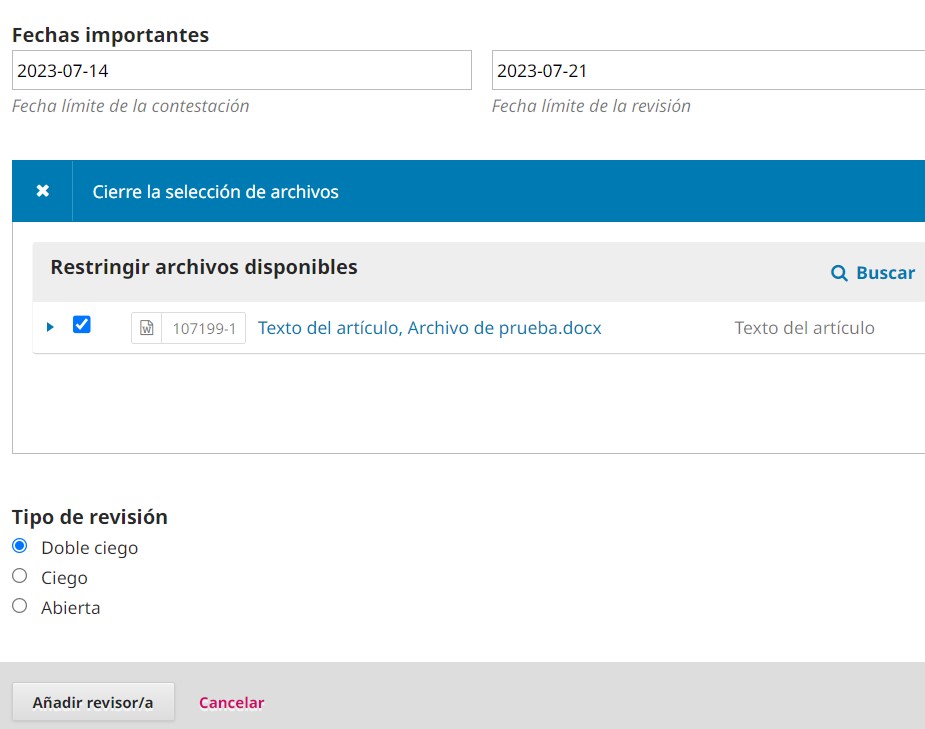Choose the Abierta review option
Screen dimensions: 925x729
19,606
